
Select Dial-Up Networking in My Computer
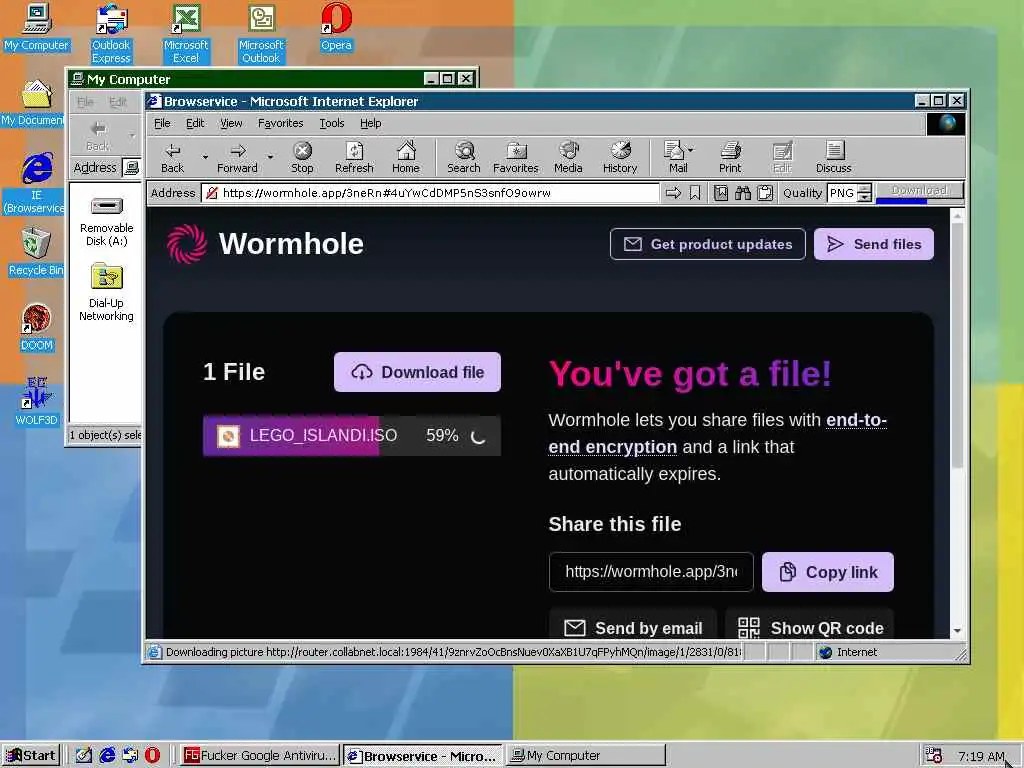(106, 292)
